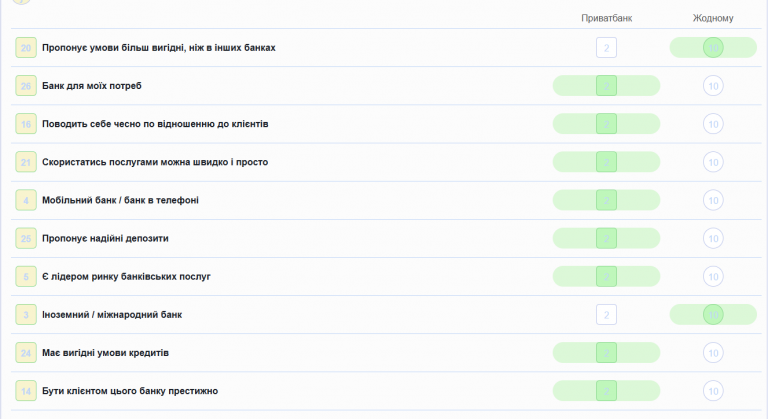Click statement 'Пропонує умови більш вигідні, ніж в інших банках'

tap(159, 48)
